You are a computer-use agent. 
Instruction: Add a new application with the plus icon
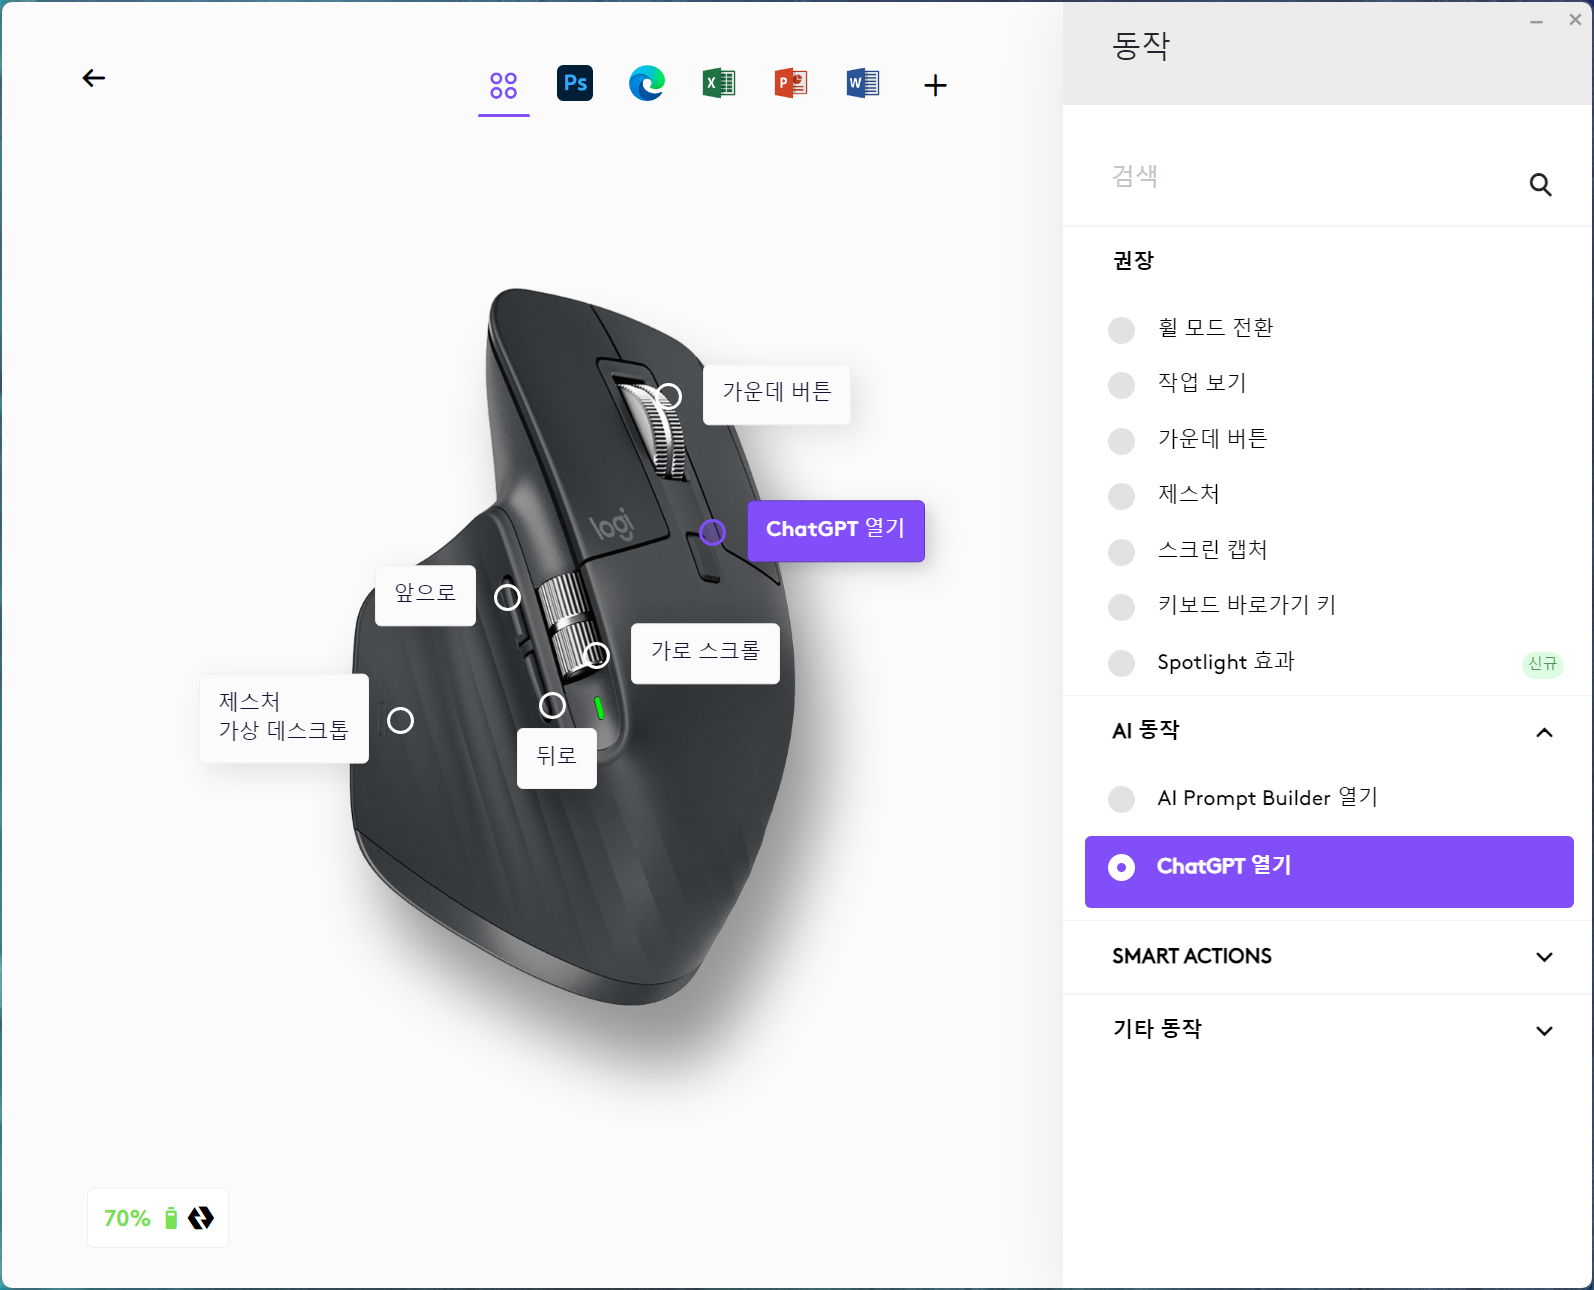pyautogui.click(x=935, y=86)
